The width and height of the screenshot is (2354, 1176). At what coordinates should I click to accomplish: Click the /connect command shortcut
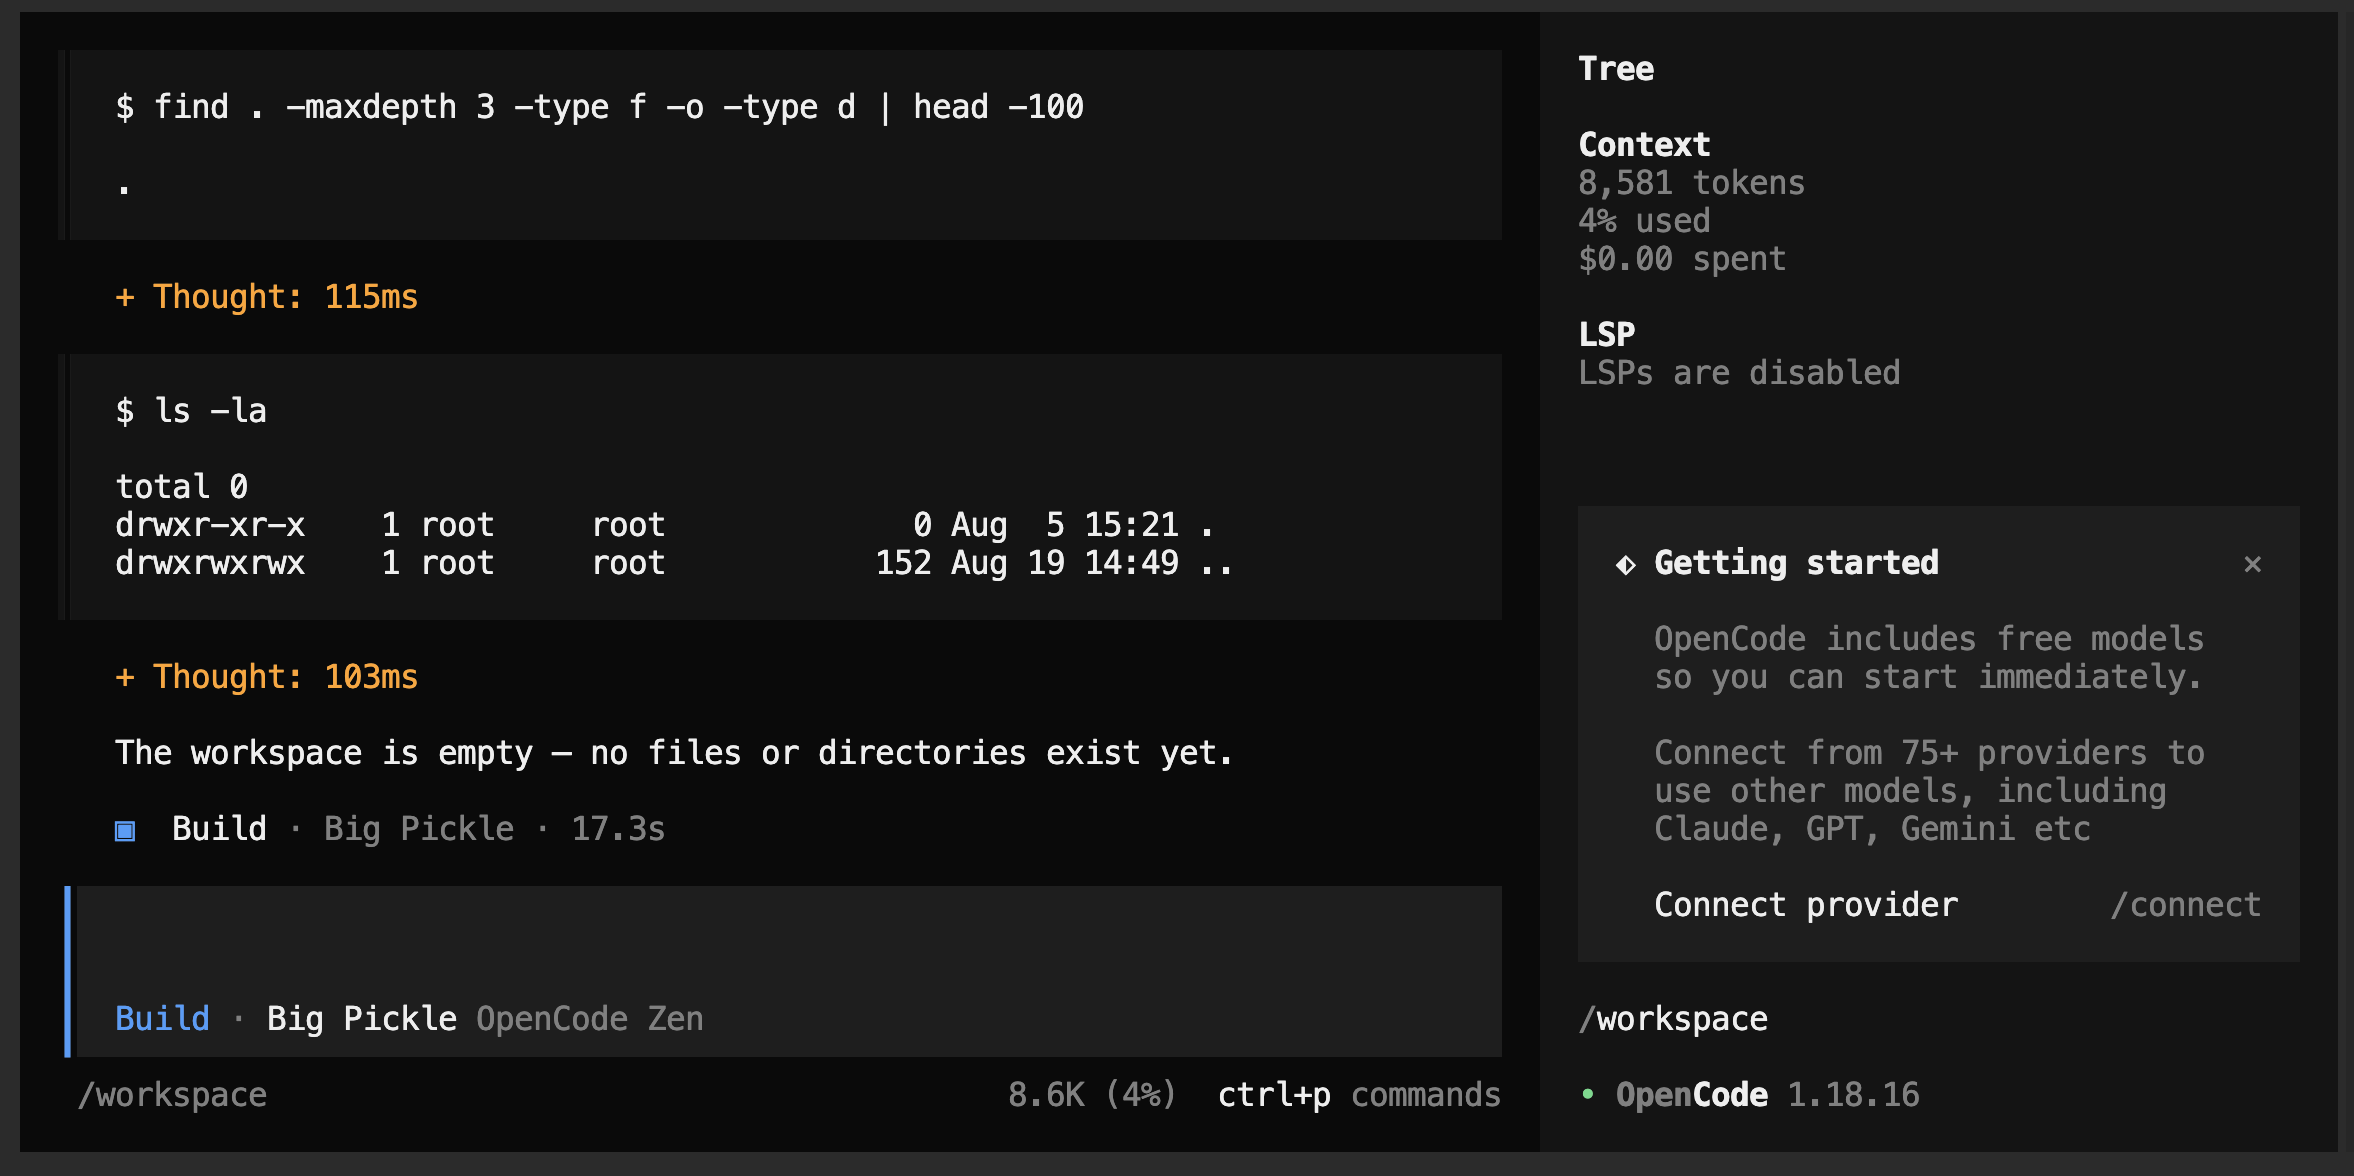[2186, 905]
